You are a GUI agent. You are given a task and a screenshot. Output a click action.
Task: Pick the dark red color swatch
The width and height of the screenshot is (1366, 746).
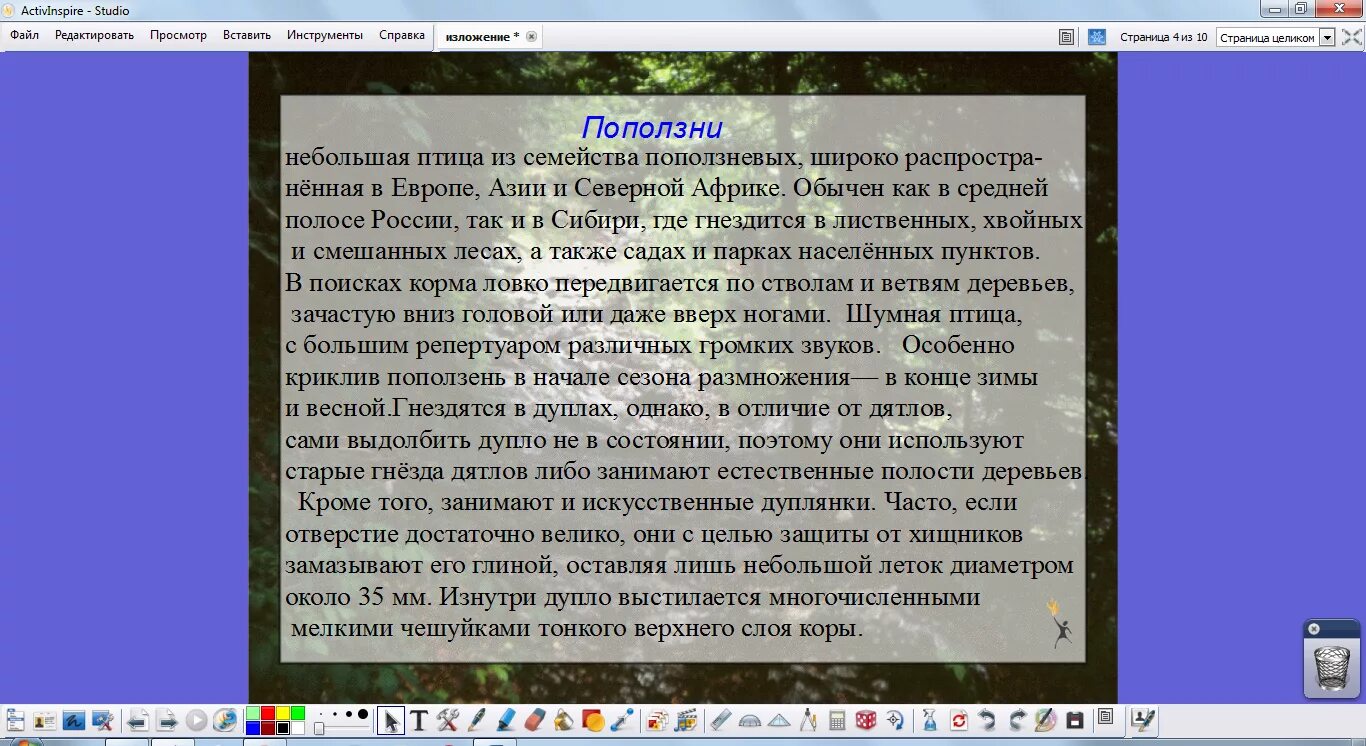[x=268, y=728]
